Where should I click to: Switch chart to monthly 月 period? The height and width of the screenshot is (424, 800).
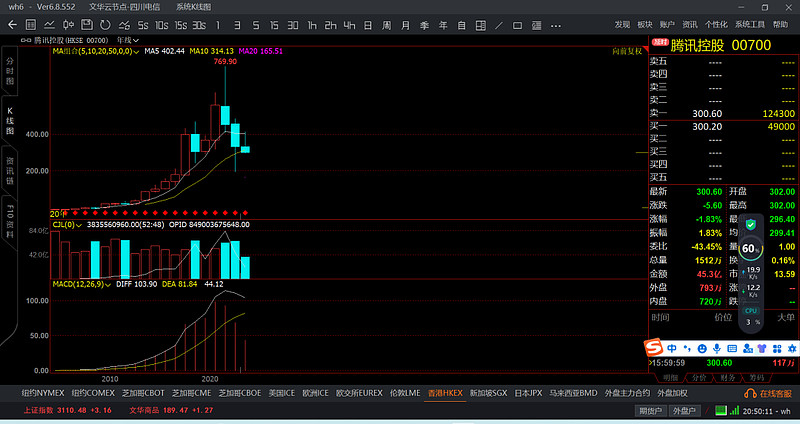[x=405, y=25]
